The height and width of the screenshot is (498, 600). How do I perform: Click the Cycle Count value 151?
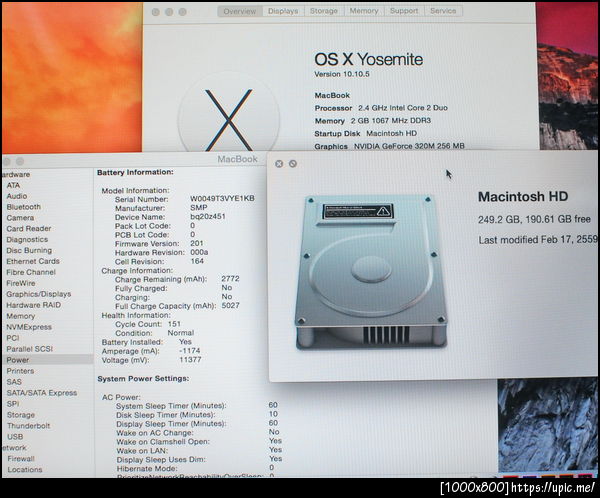click(174, 324)
